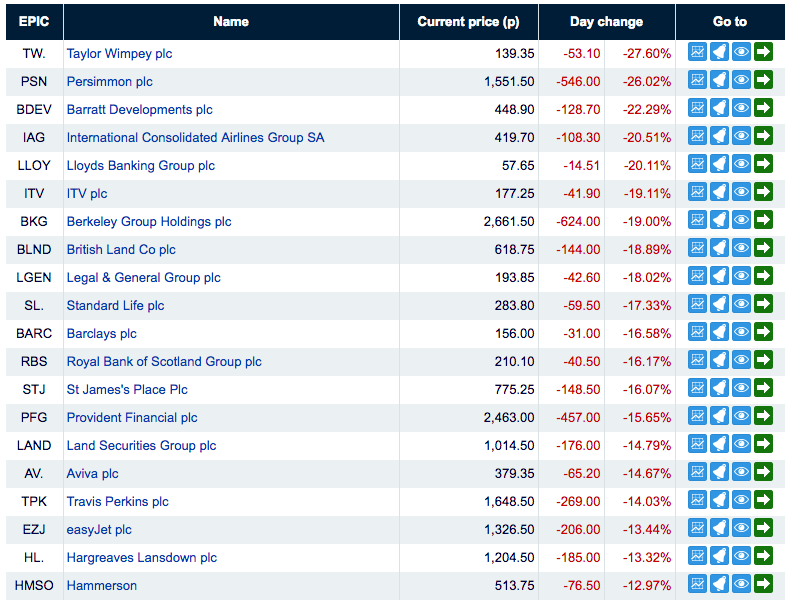Toggle the watch eye icon for Persimmon plc
793x608 pixels.
[741, 80]
